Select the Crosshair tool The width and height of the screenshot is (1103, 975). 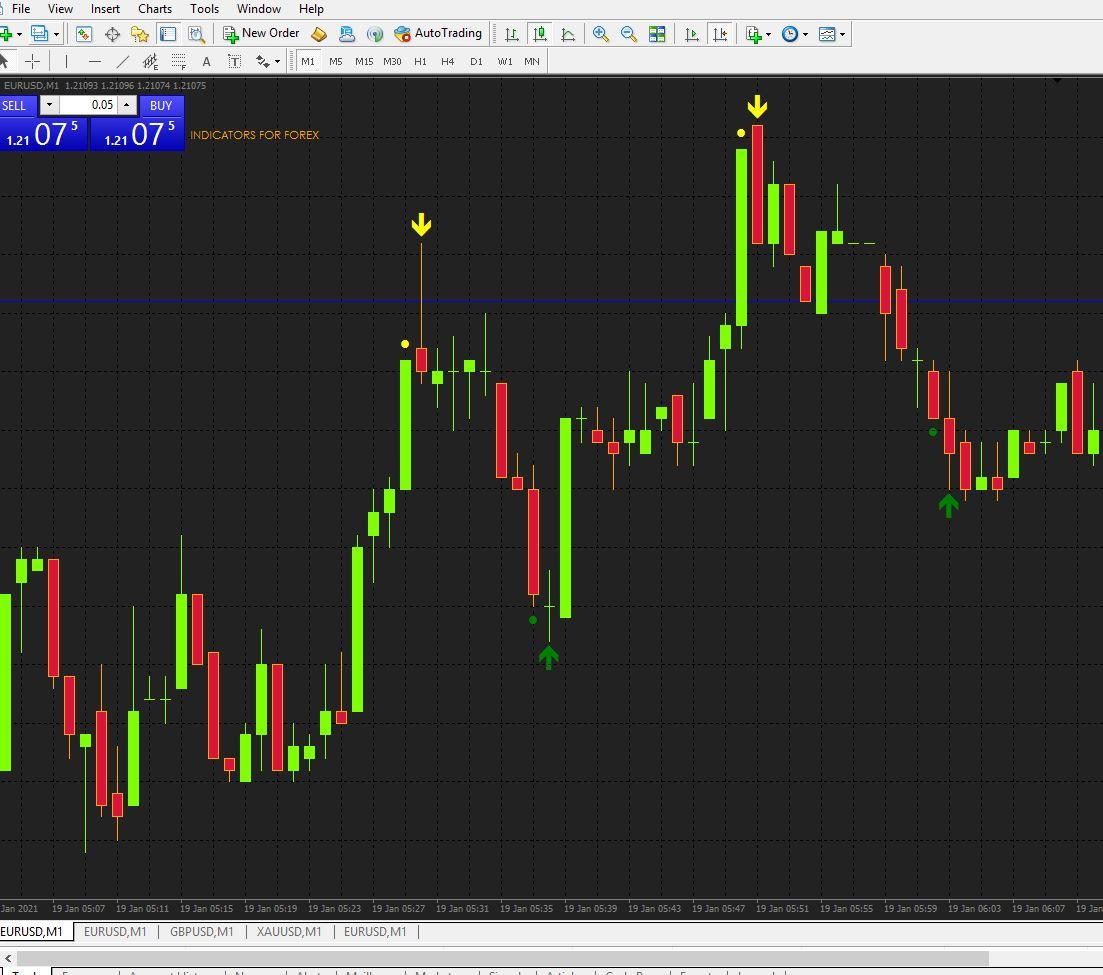(31, 61)
